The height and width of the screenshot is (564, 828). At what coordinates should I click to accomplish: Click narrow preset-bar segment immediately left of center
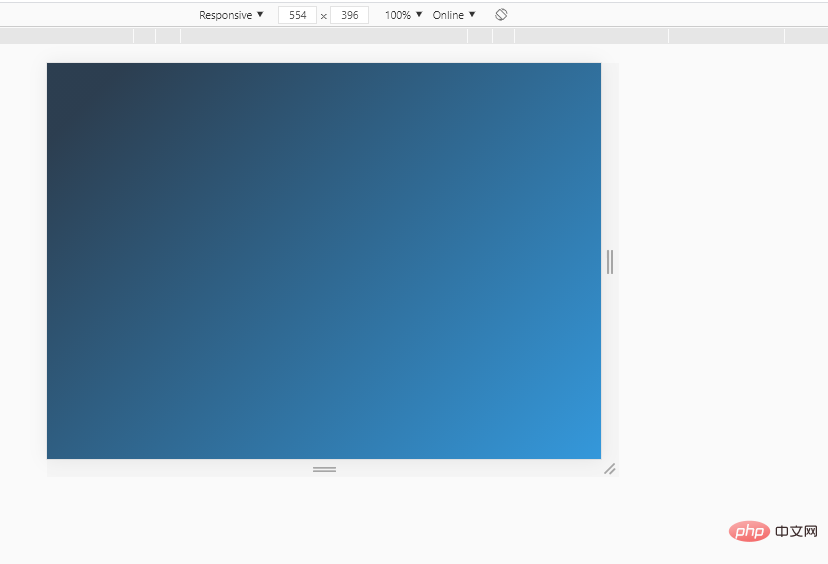click(168, 36)
